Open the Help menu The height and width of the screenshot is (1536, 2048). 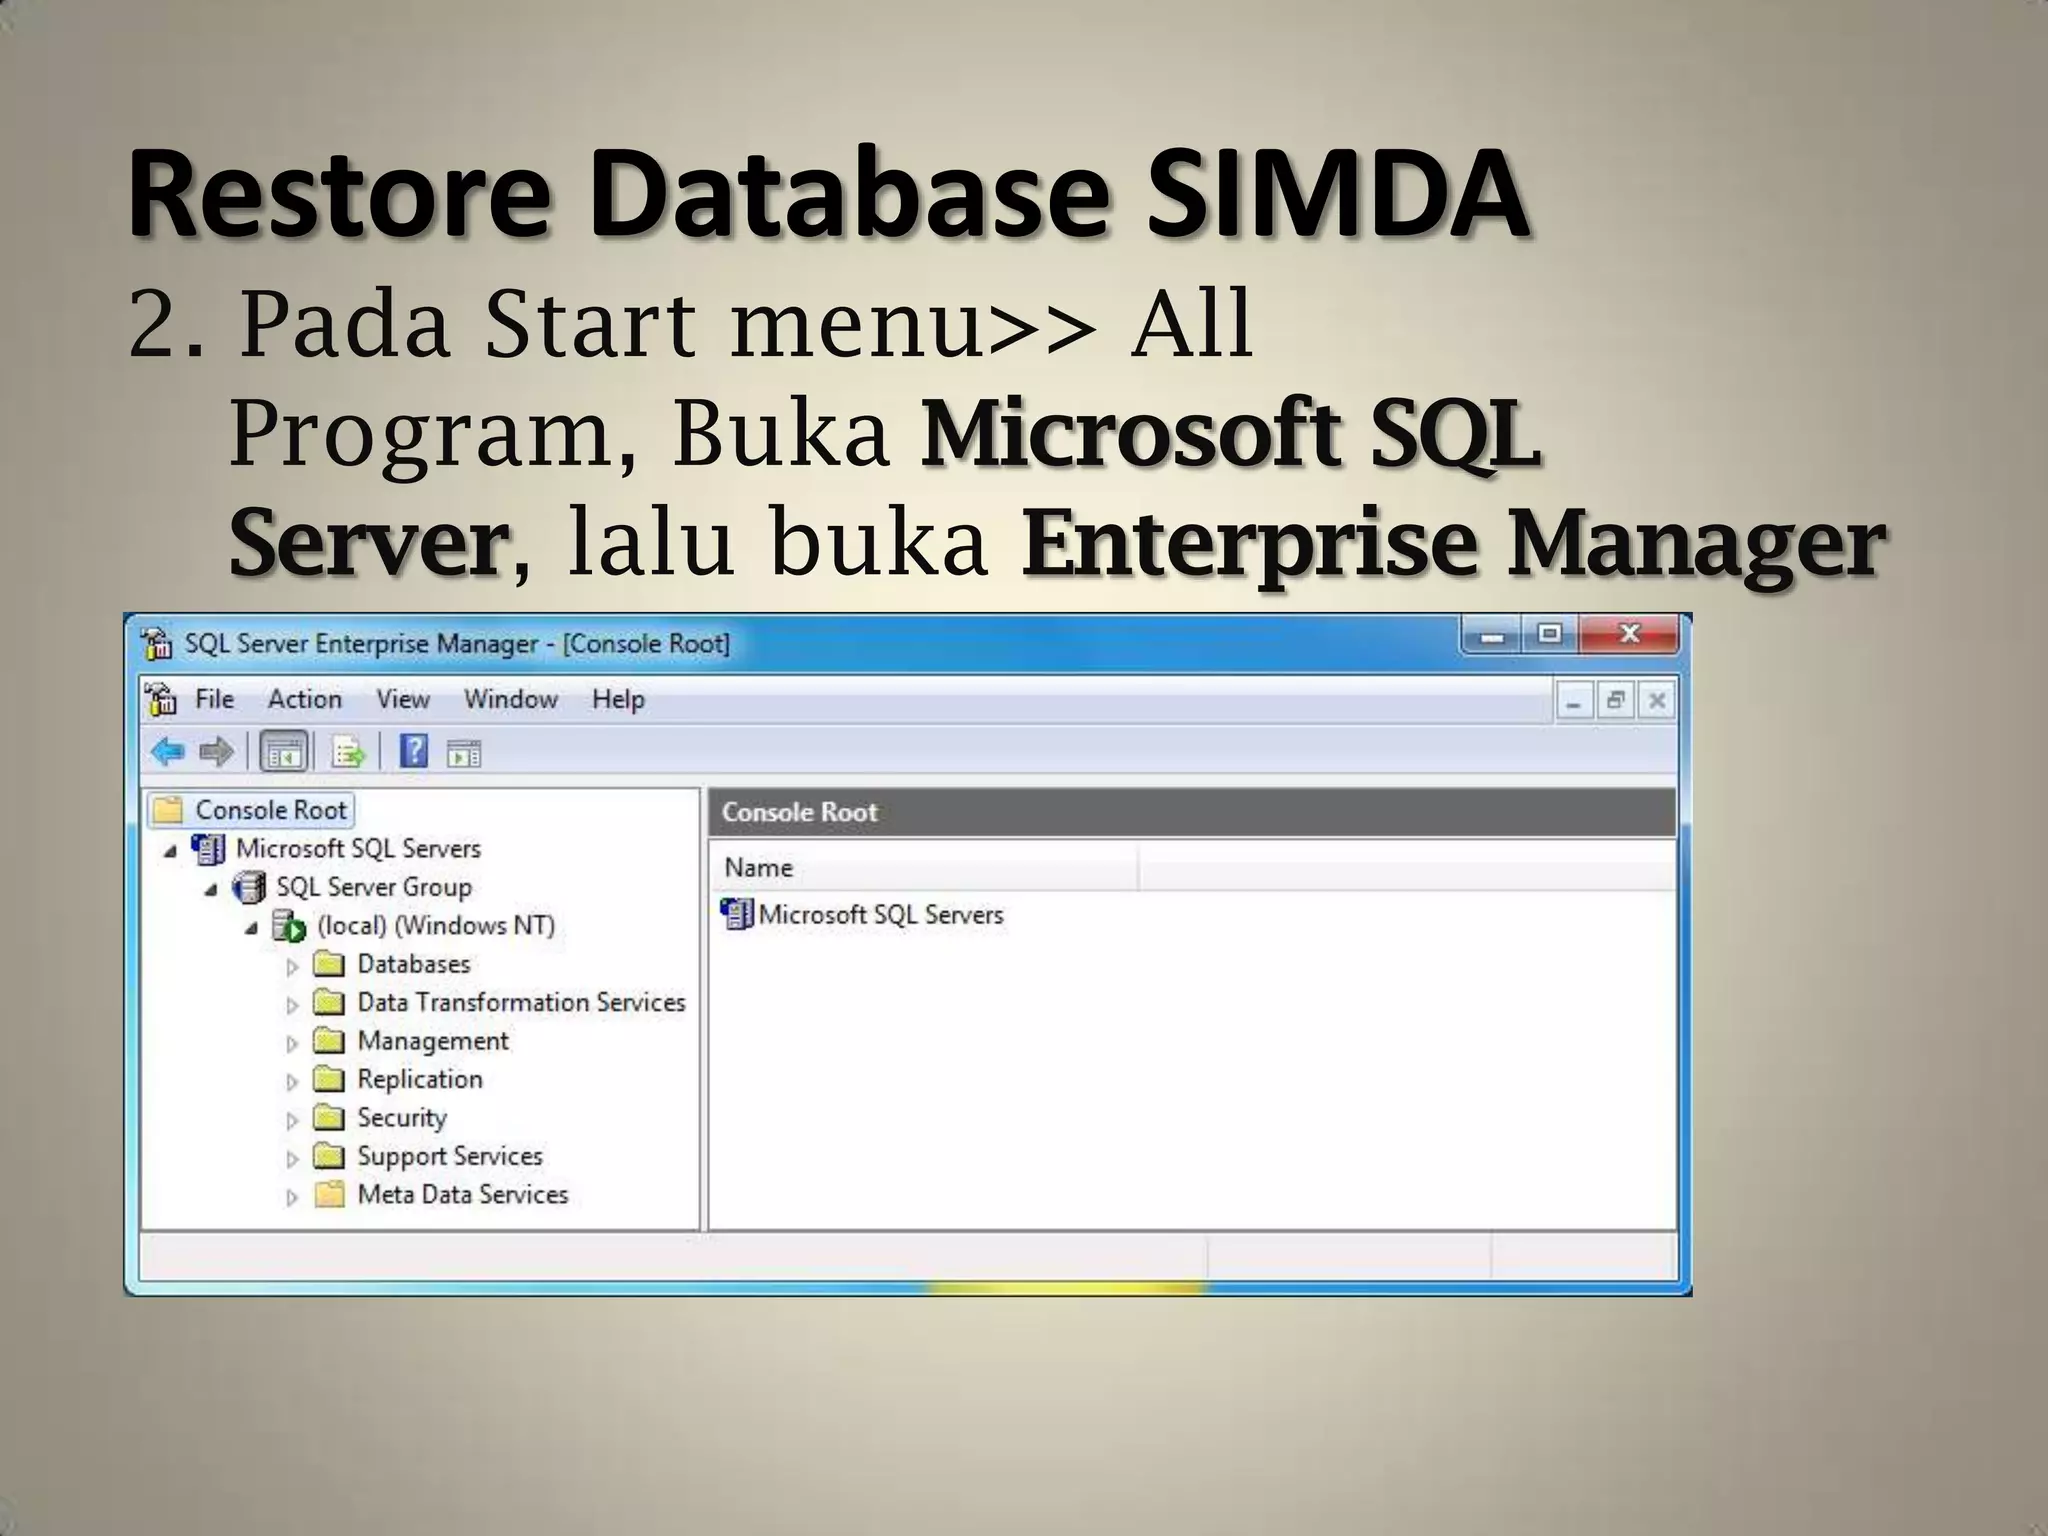(x=618, y=699)
